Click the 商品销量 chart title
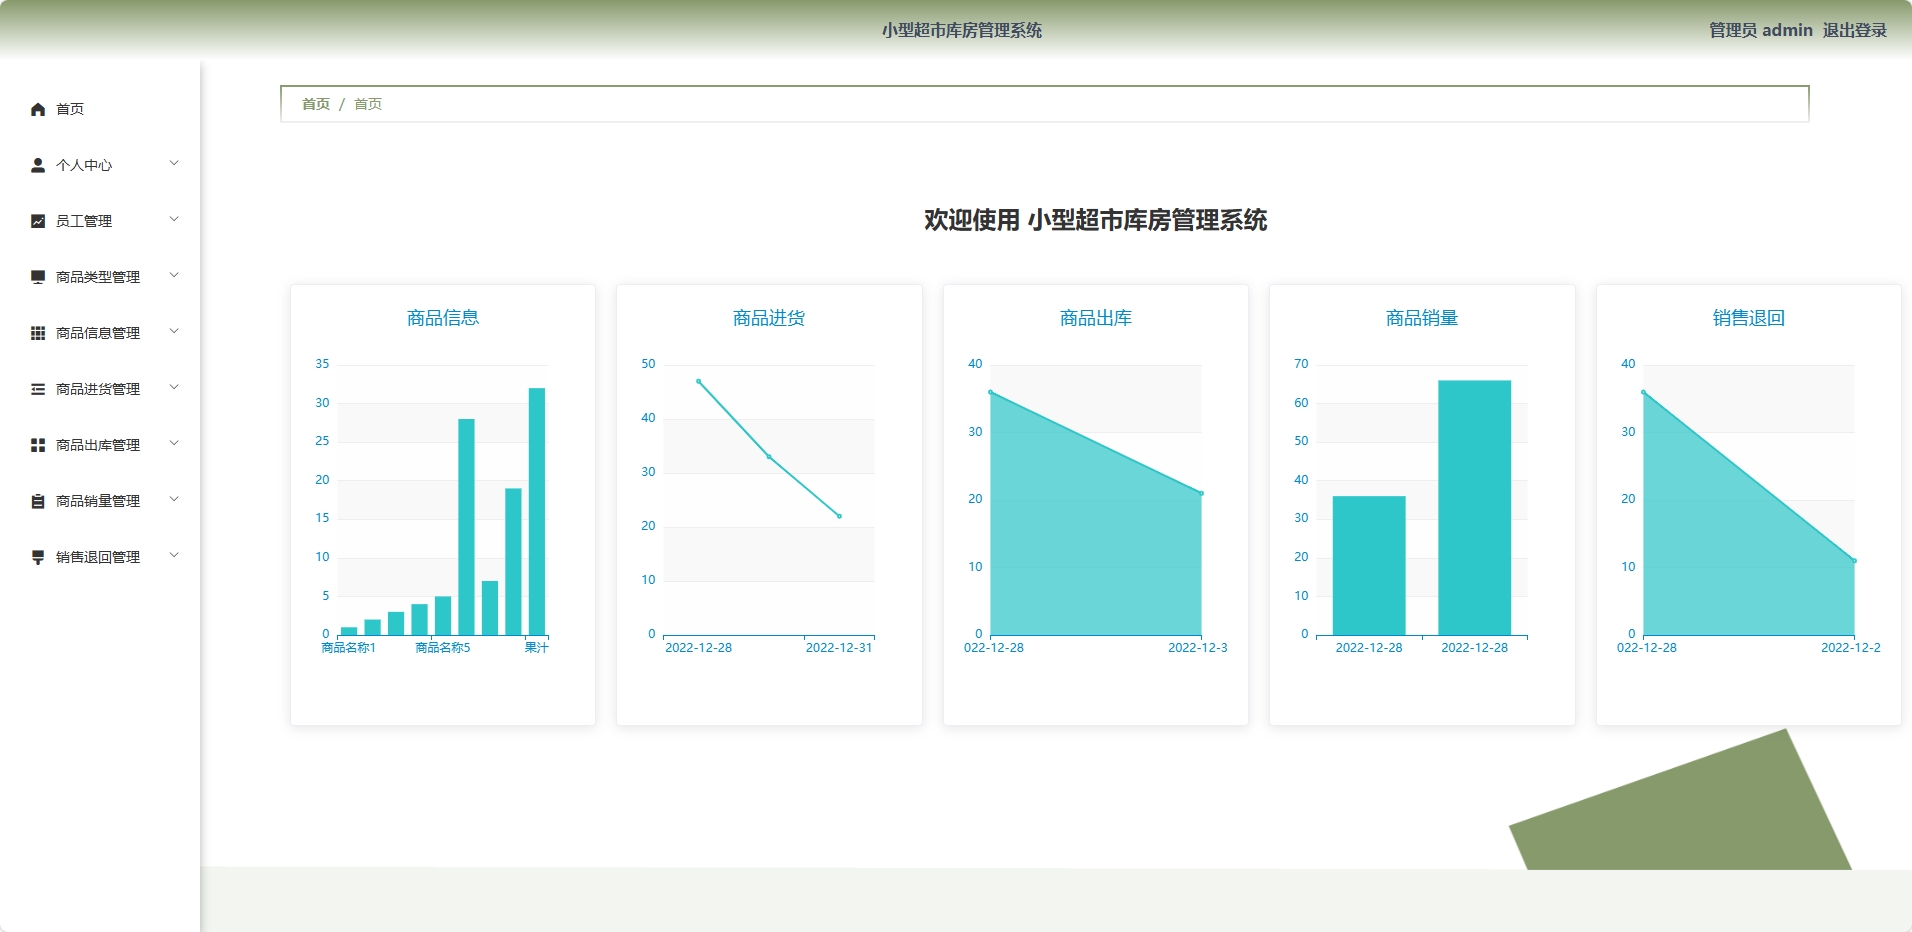Image resolution: width=1912 pixels, height=932 pixels. click(x=1422, y=318)
